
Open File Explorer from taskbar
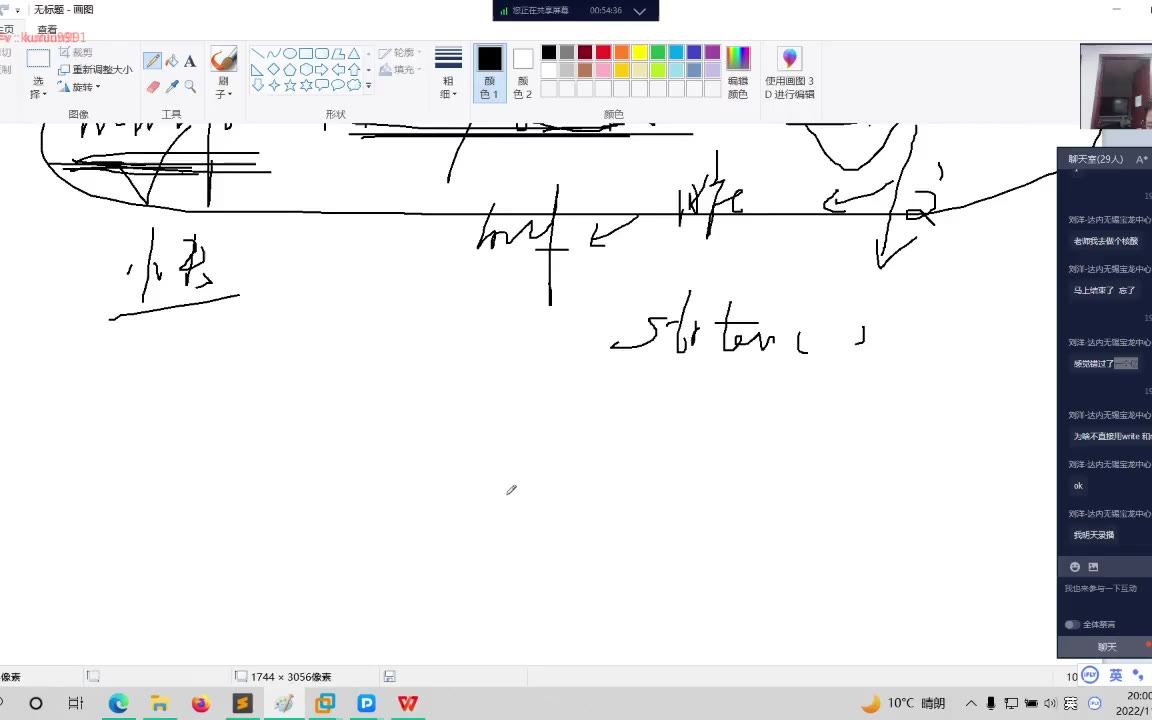[159, 703]
